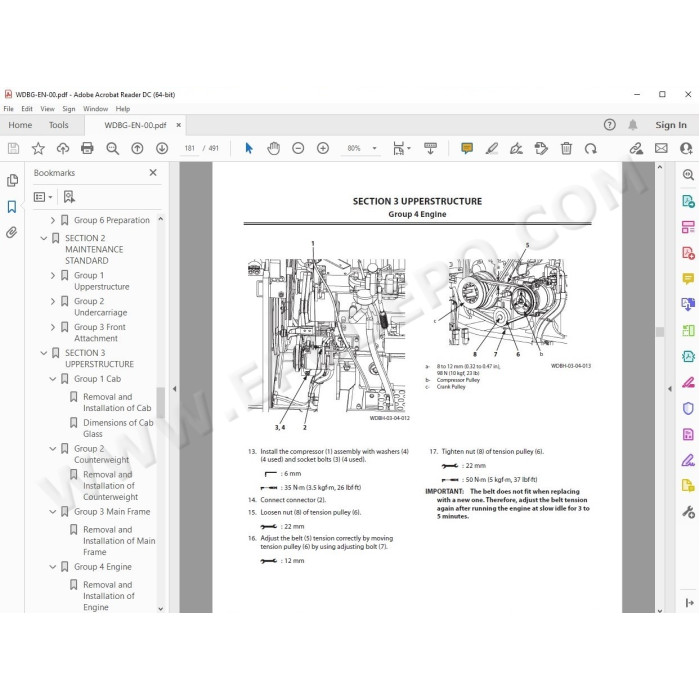Go to next page

pyautogui.click(x=162, y=149)
